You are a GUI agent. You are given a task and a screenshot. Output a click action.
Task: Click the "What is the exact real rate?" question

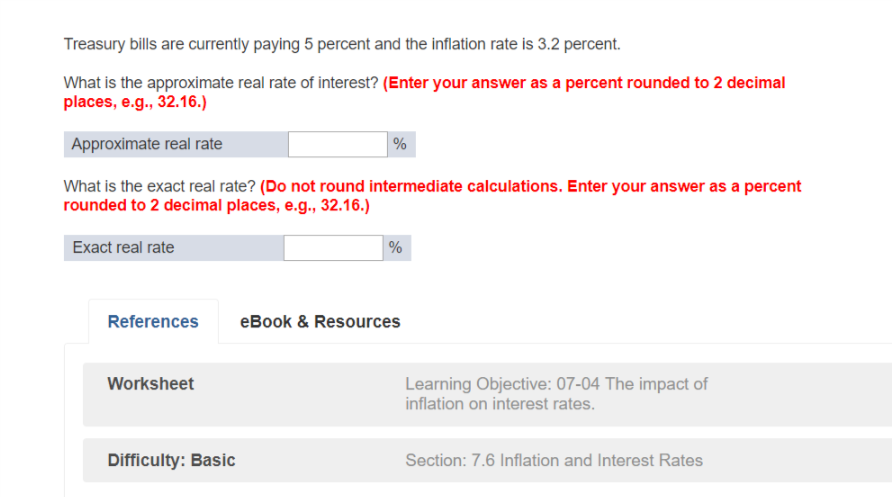click(x=159, y=187)
